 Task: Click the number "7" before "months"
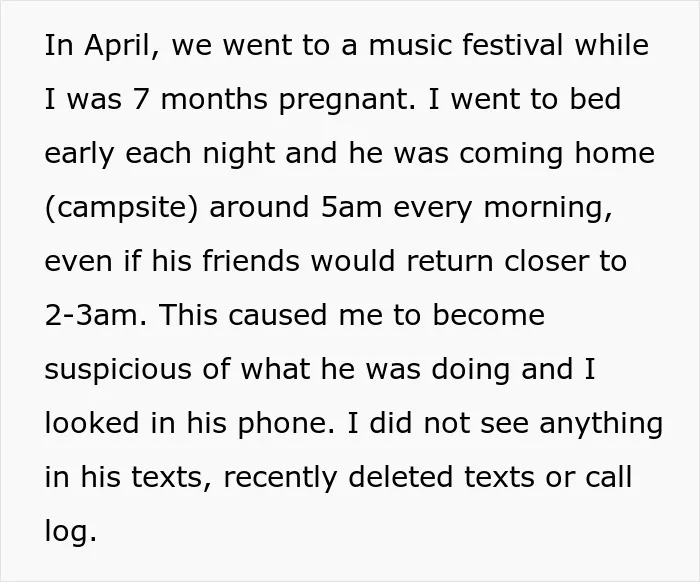click(141, 99)
